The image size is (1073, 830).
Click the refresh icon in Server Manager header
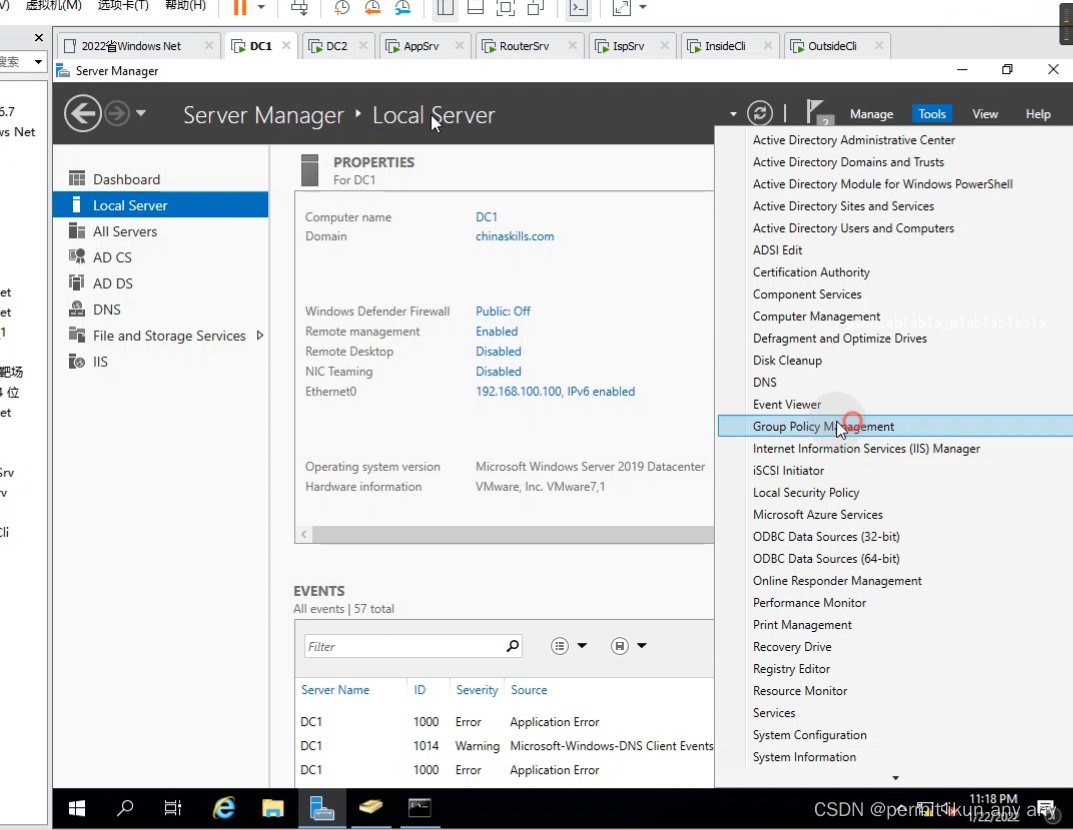pyautogui.click(x=760, y=113)
